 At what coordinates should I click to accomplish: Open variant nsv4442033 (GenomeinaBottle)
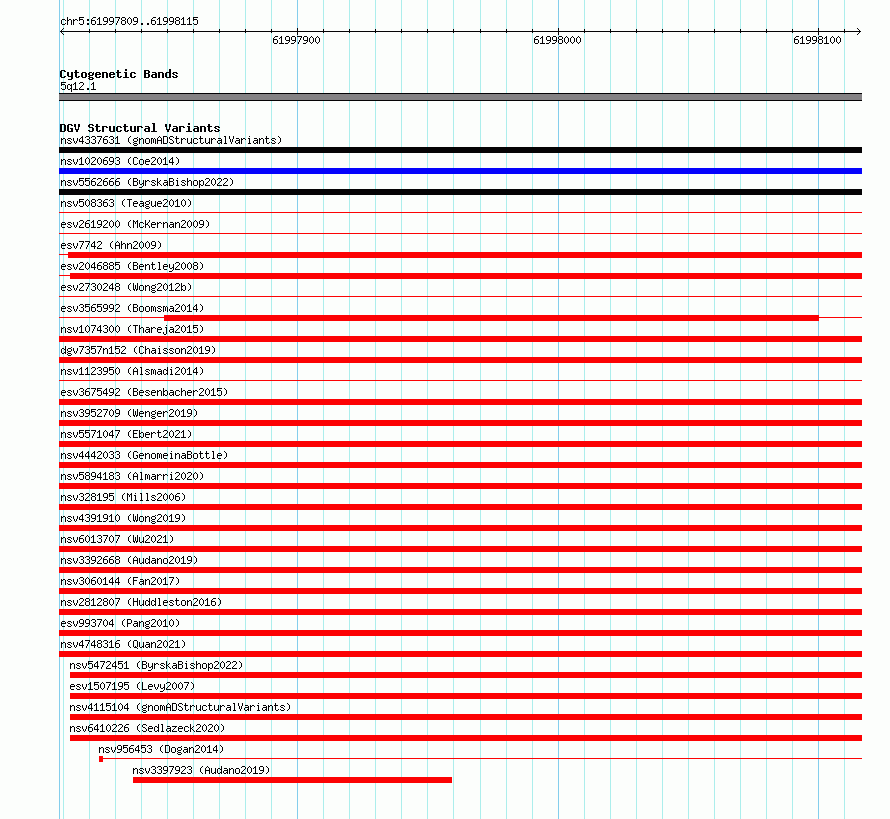coord(144,455)
